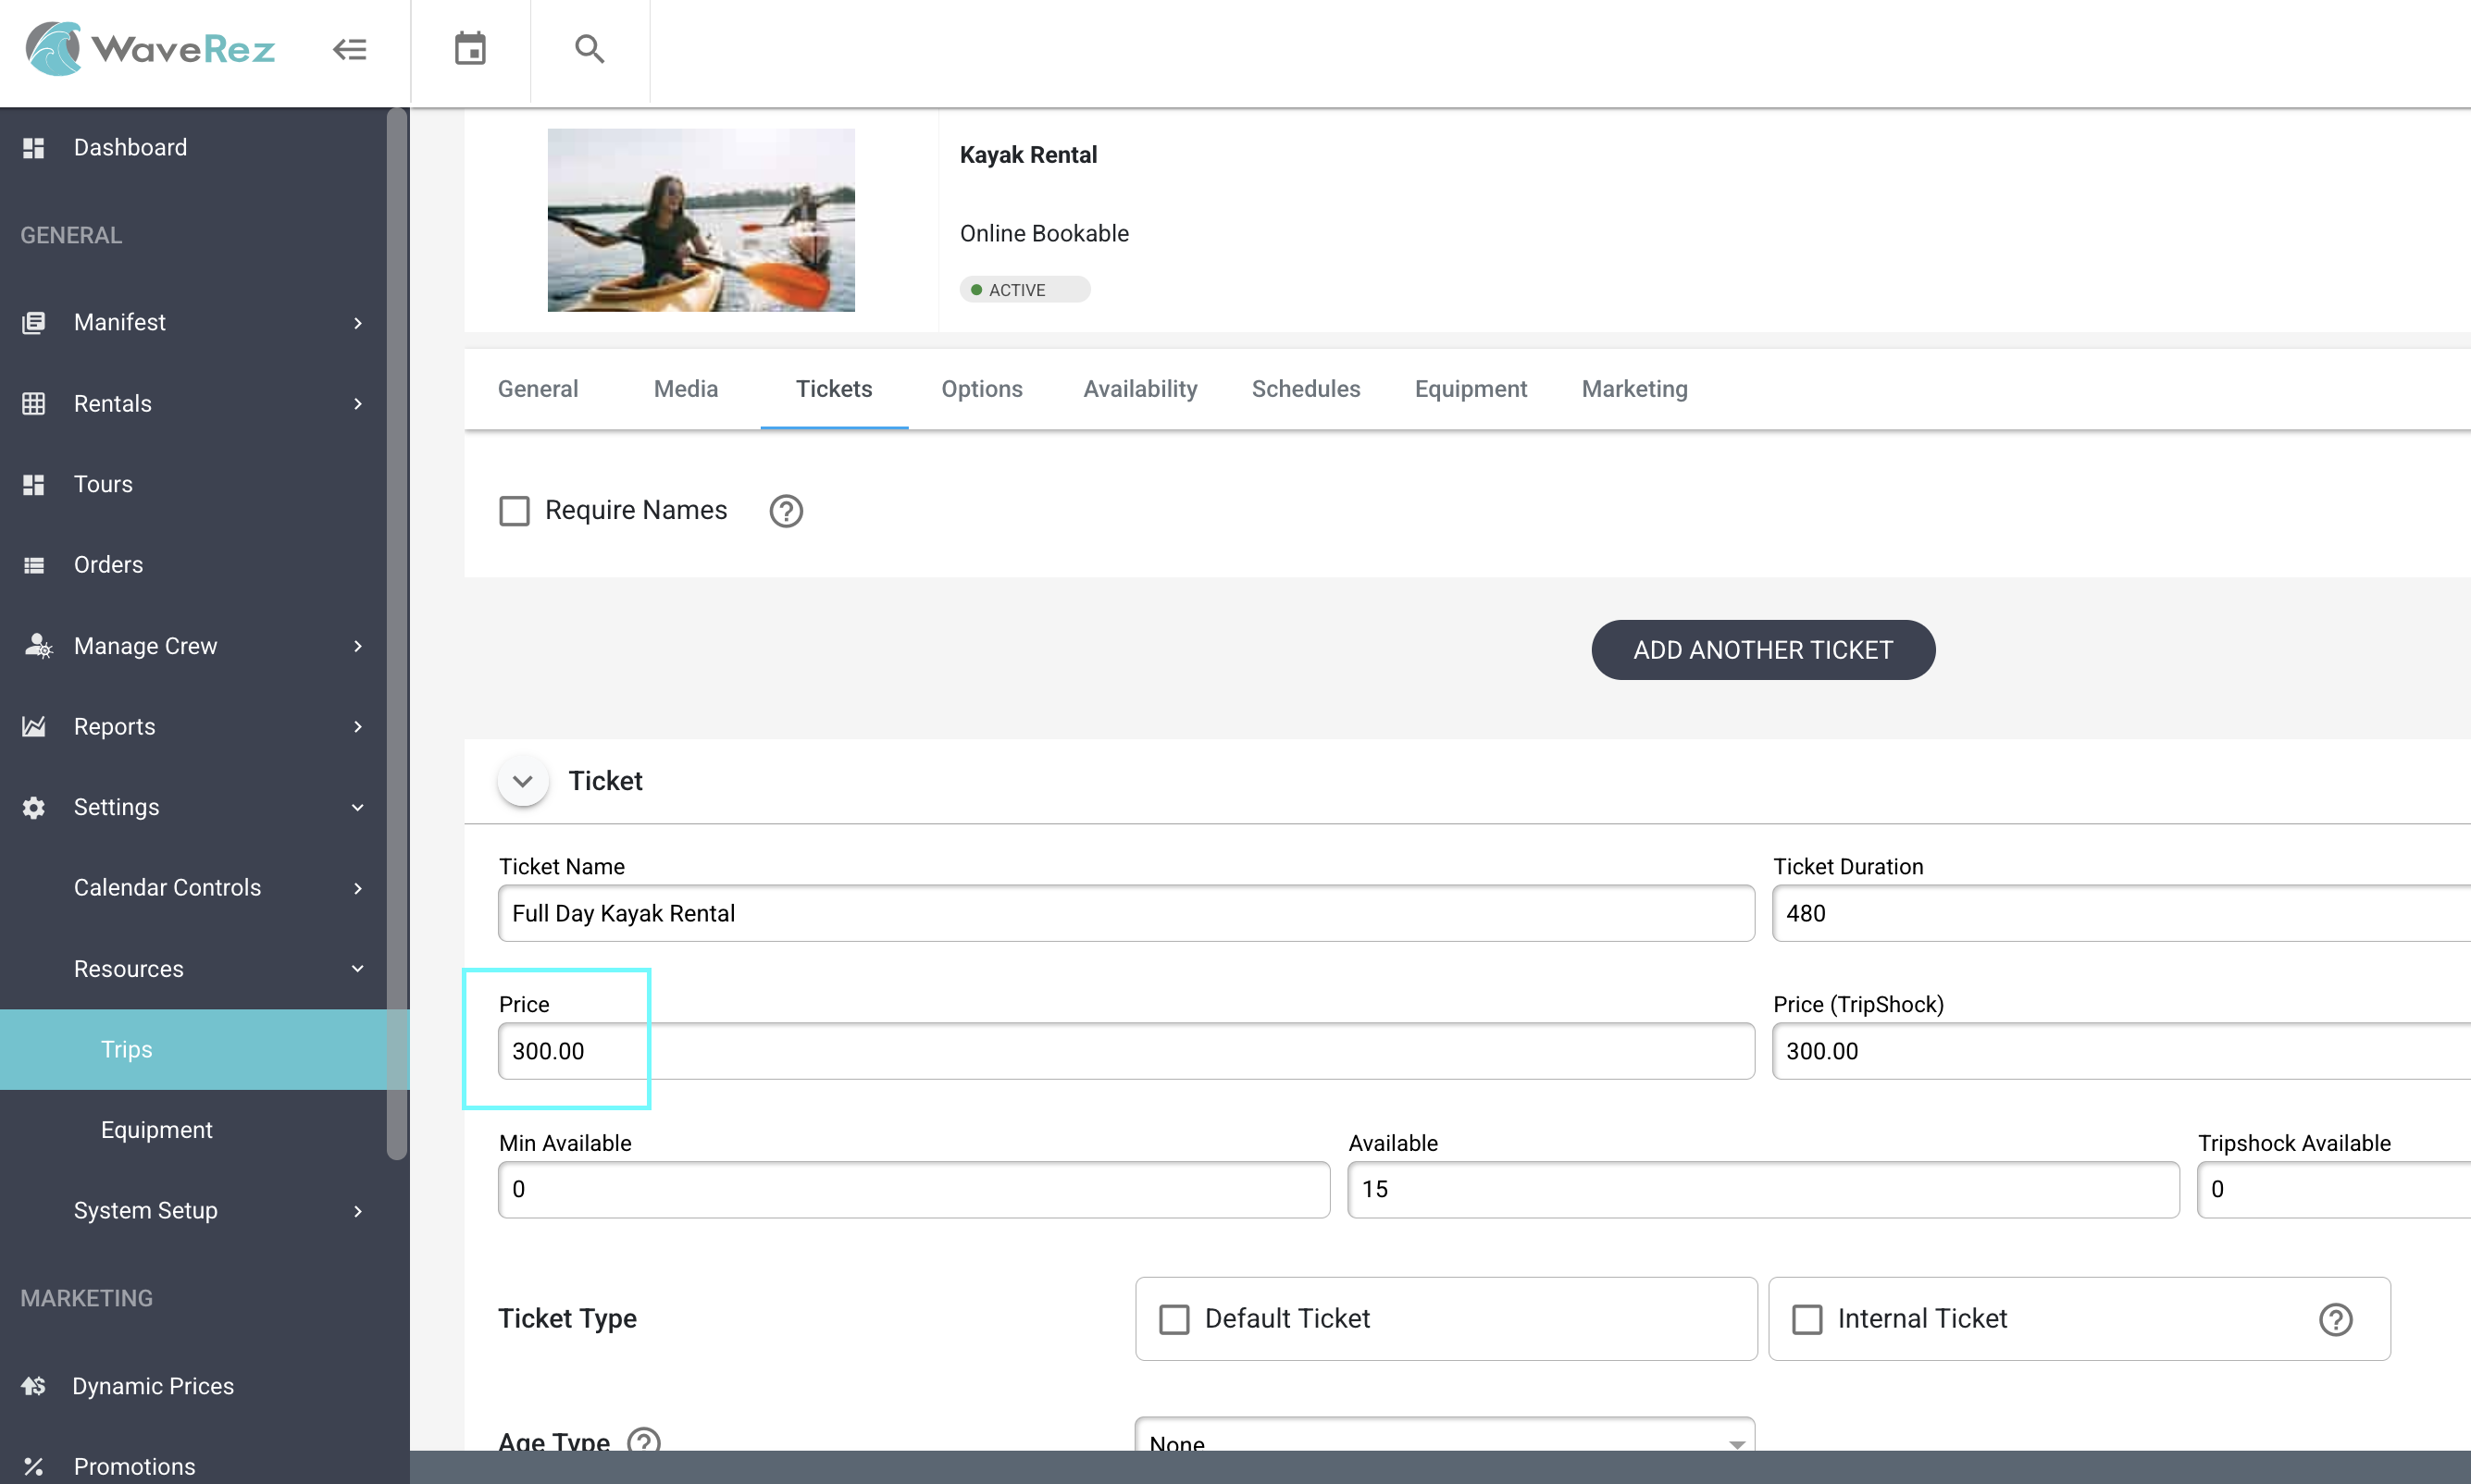Click the Orders list icon
The image size is (2471, 1484).
[34, 565]
